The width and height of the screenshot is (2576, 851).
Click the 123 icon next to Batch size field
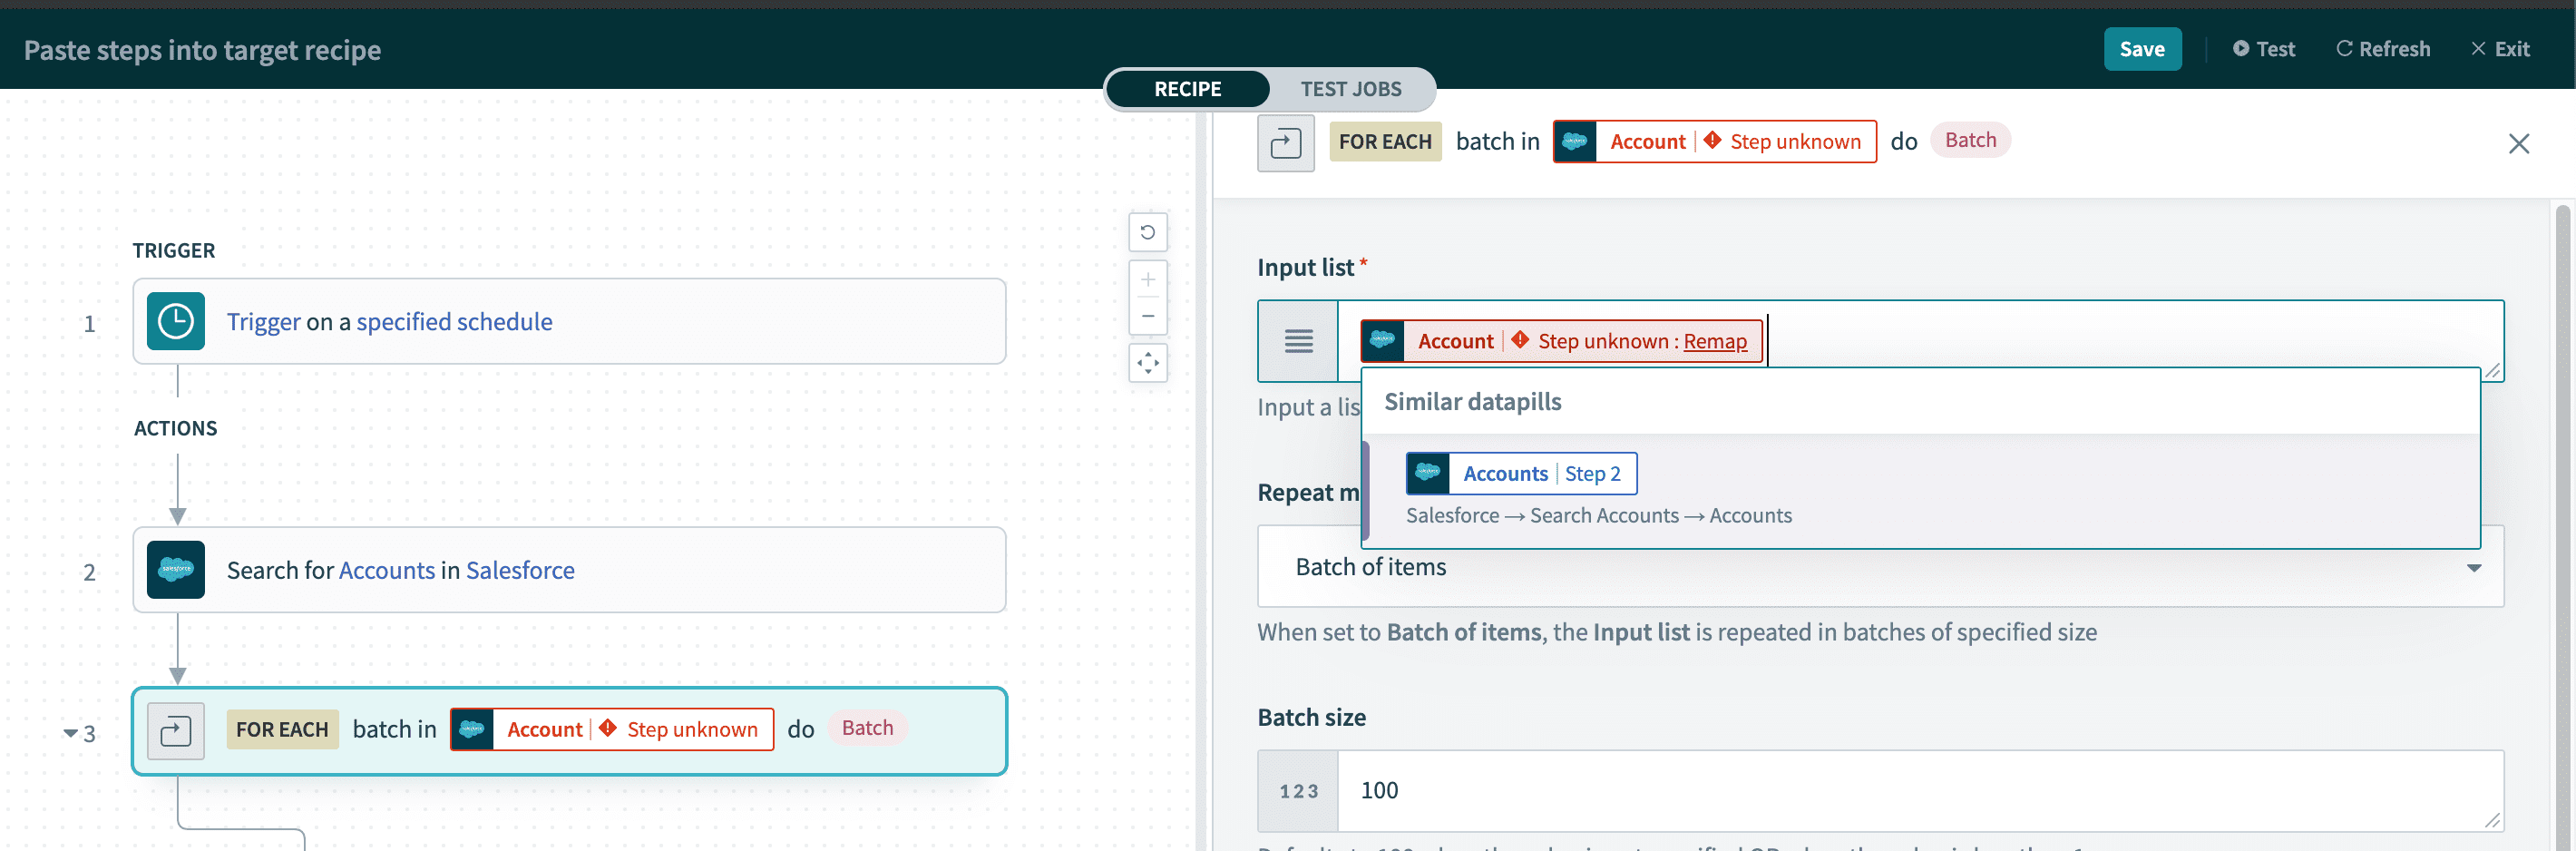pyautogui.click(x=1297, y=790)
